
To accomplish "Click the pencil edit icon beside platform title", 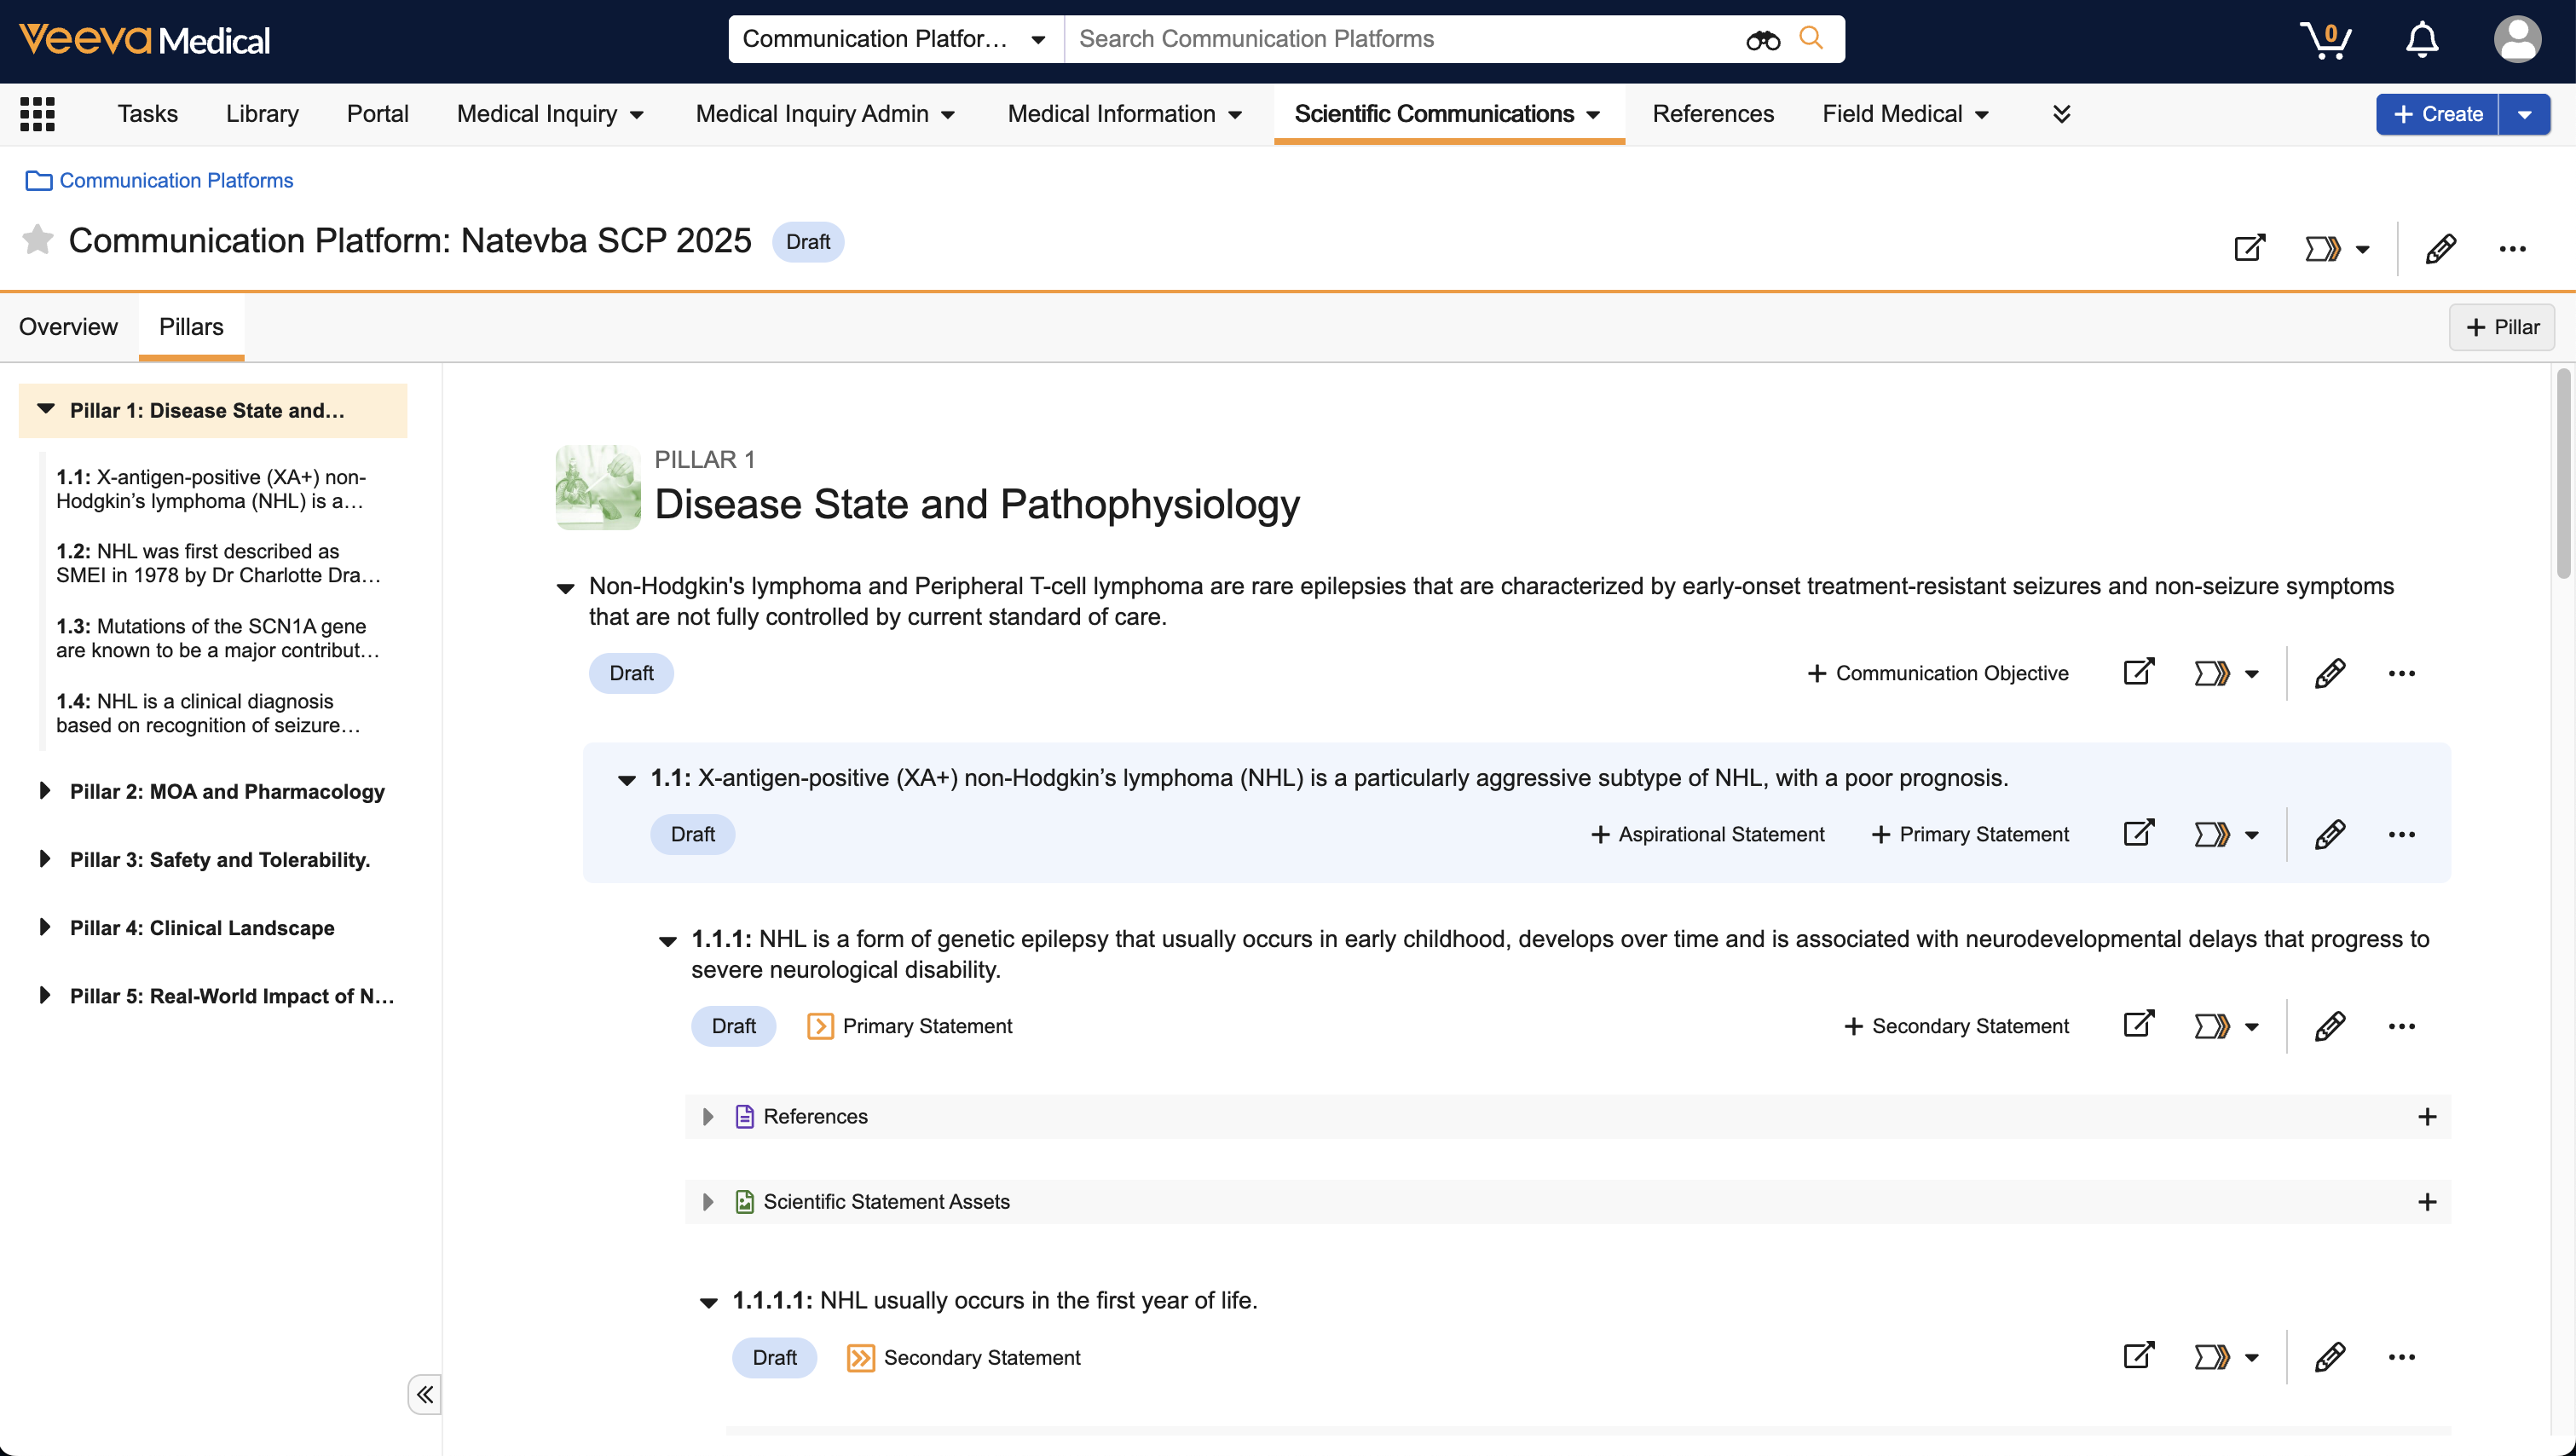I will (2440, 248).
